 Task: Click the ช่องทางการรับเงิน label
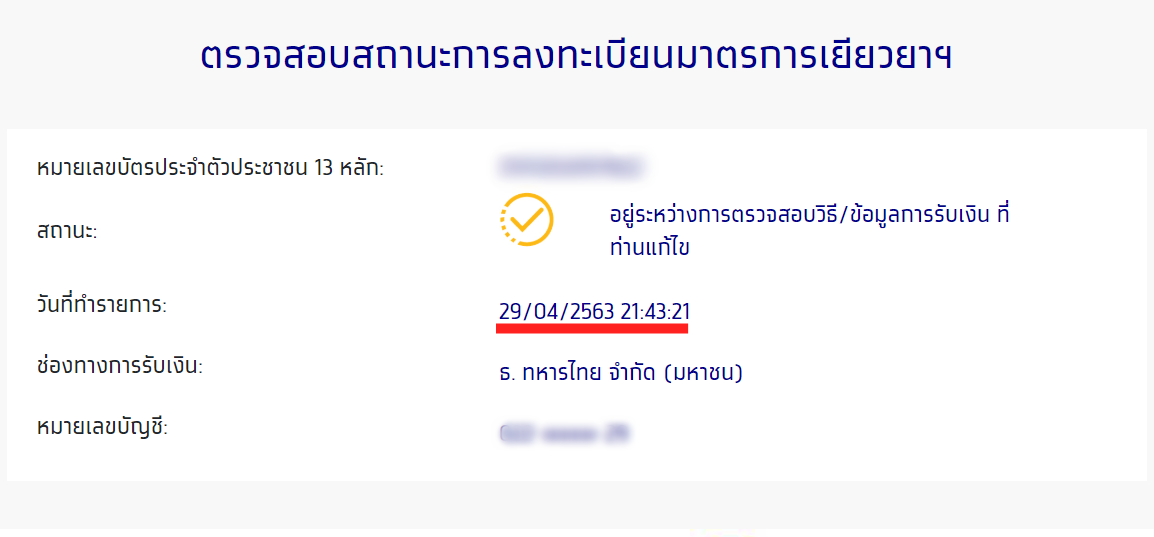pos(118,366)
